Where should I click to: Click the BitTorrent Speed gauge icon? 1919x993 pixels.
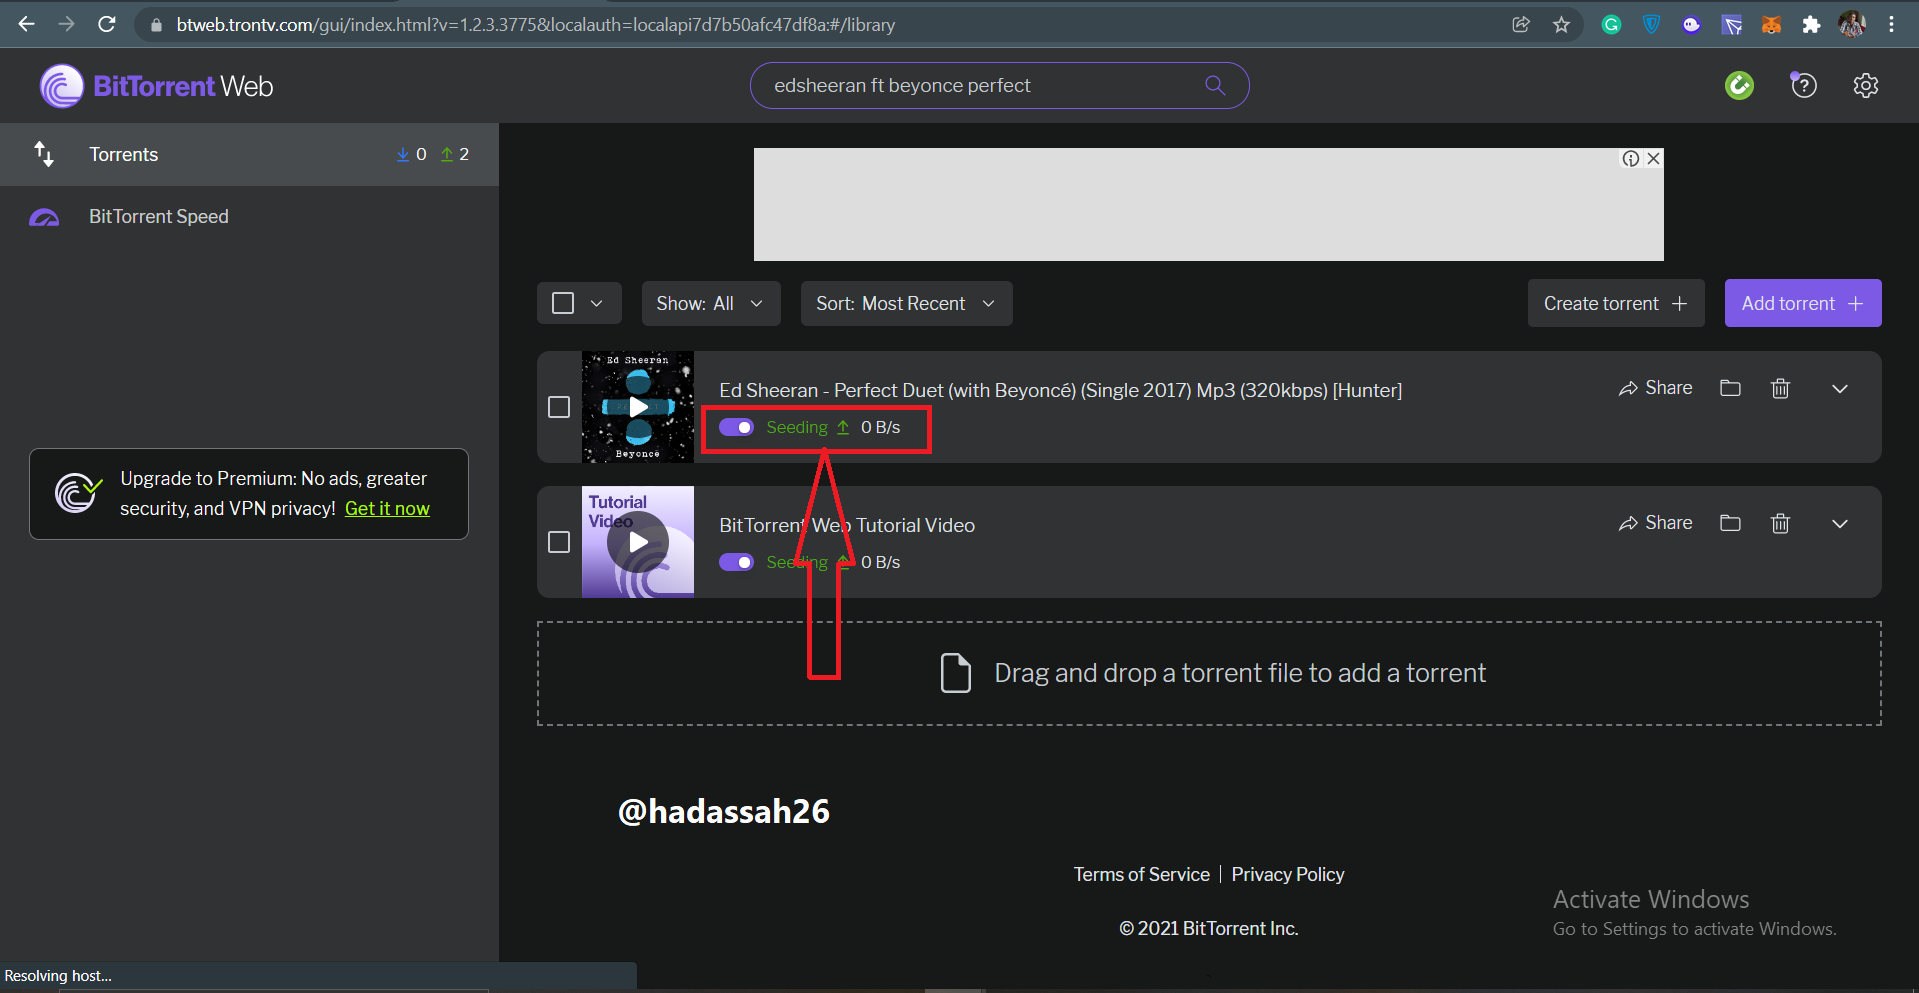44,217
